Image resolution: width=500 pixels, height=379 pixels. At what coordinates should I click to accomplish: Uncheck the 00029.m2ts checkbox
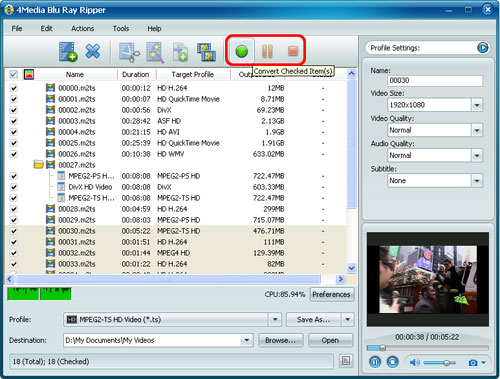point(14,220)
